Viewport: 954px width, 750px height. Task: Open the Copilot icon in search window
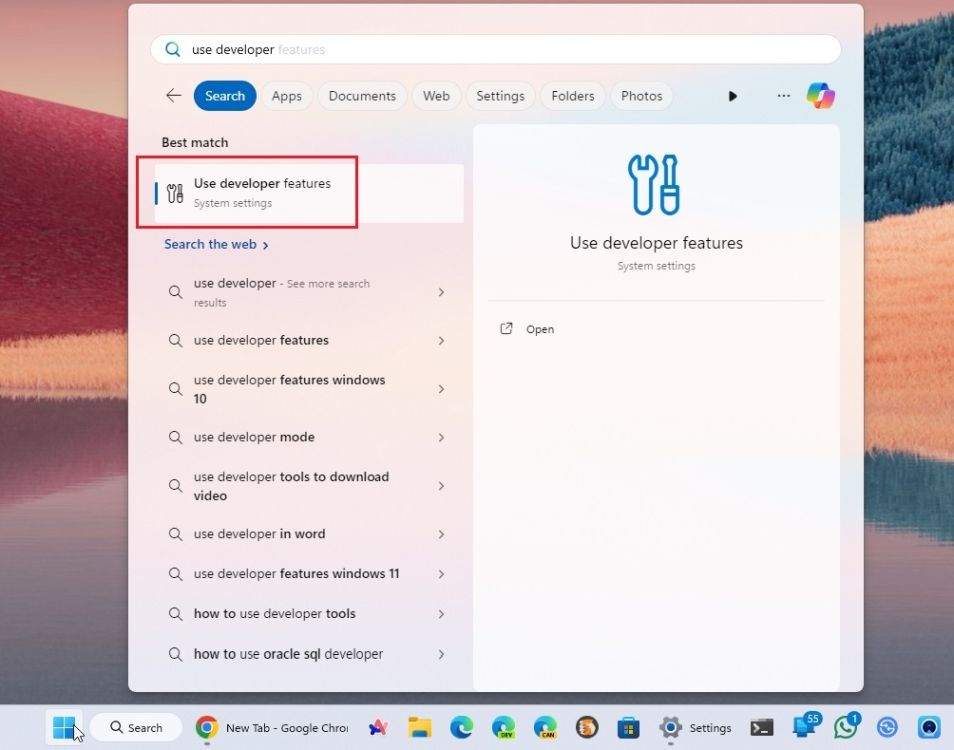[x=820, y=95]
